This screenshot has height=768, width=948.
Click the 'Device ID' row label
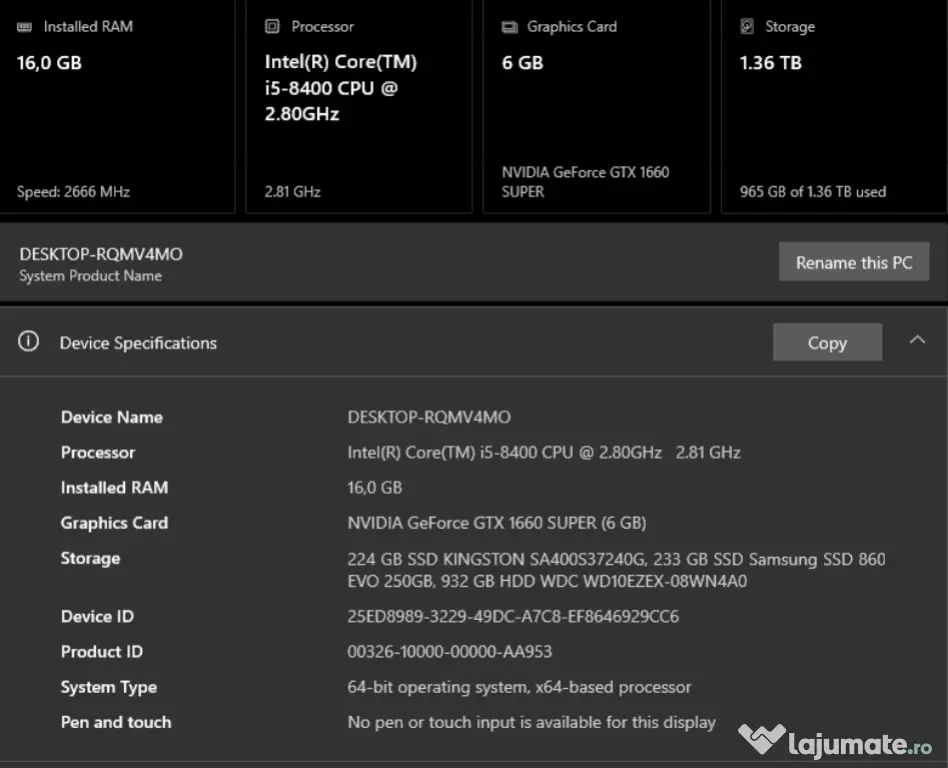(x=97, y=616)
